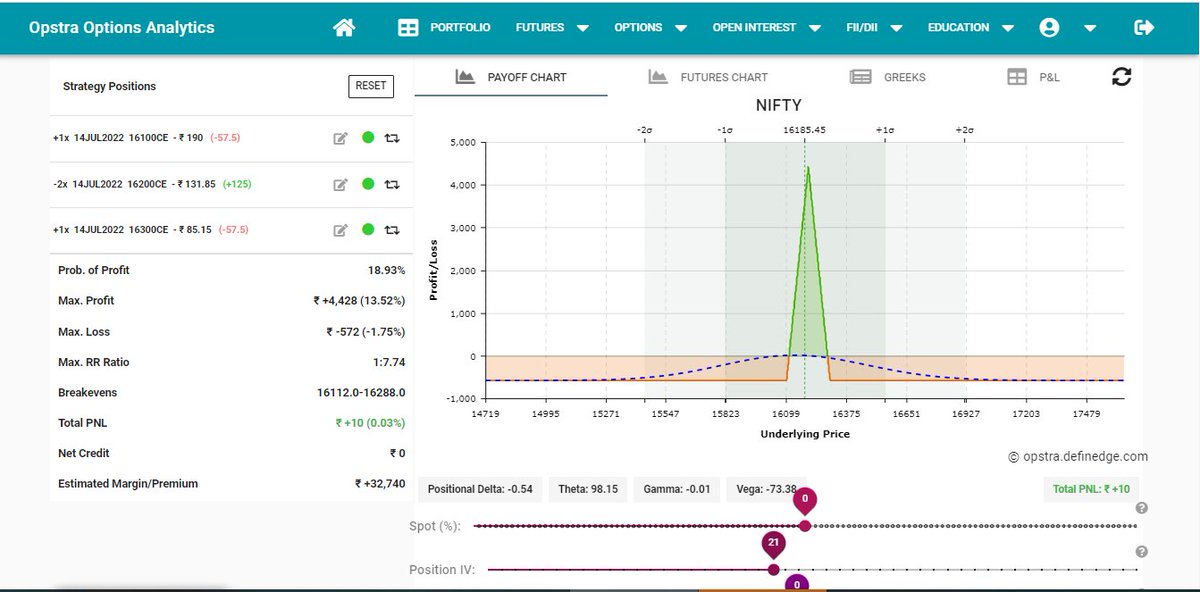Viewport: 1200px width, 592px height.
Task: Go to the home page icon
Action: click(x=344, y=28)
